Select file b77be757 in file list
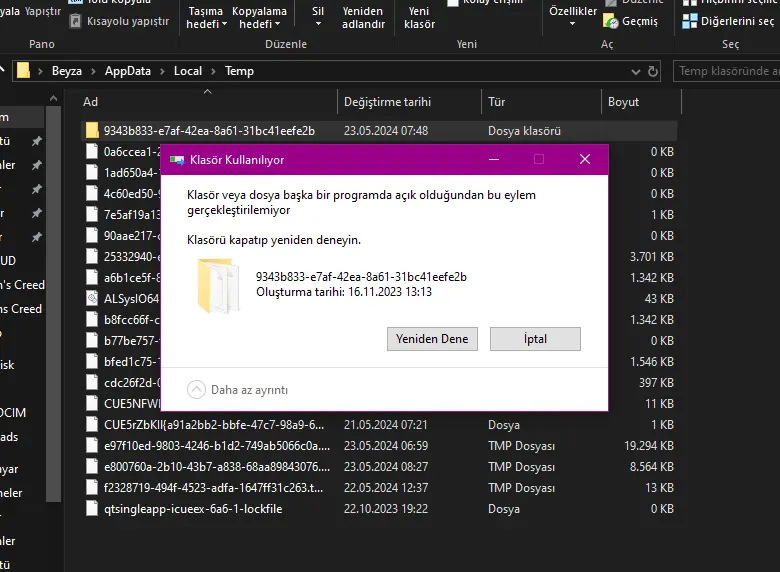780x572 pixels. [x=132, y=341]
